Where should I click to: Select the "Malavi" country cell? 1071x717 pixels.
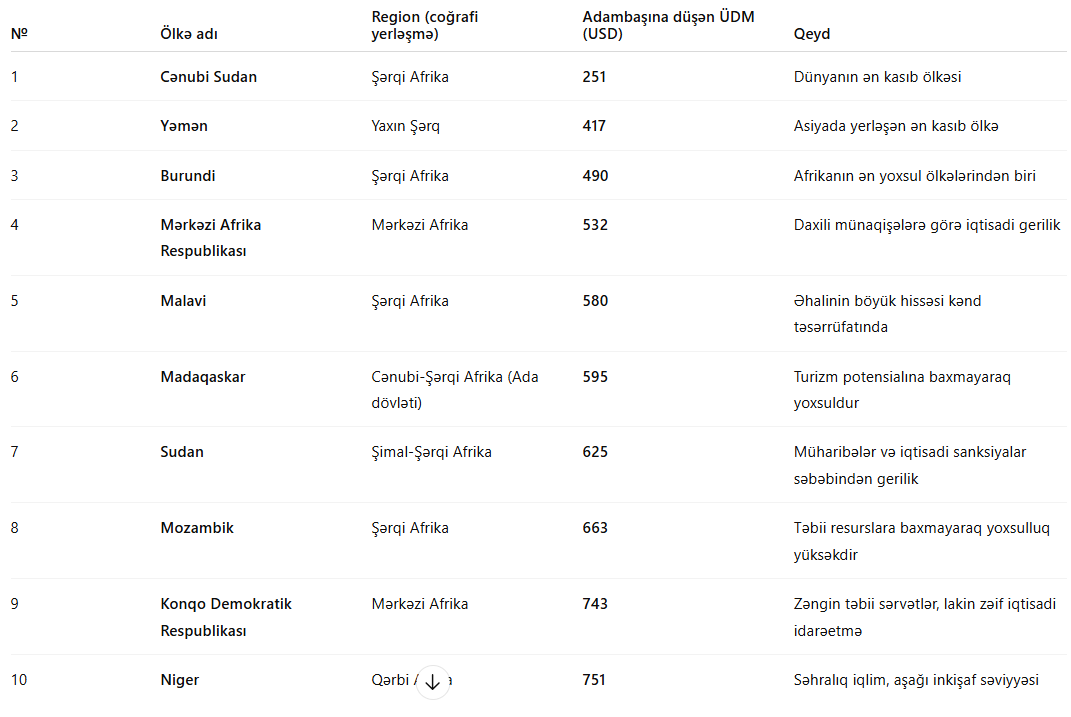pos(183,301)
